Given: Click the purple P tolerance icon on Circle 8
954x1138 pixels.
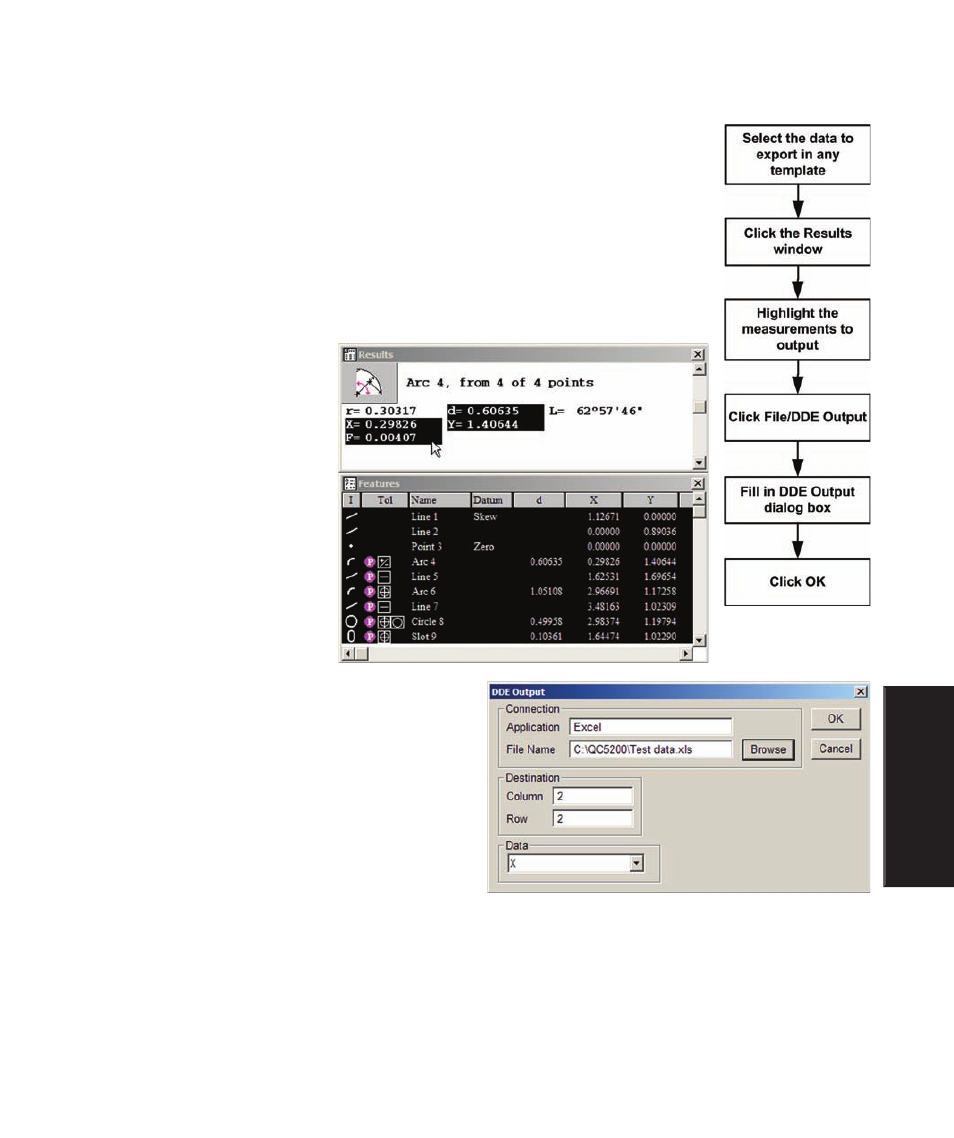Looking at the screenshot, I should (x=370, y=622).
